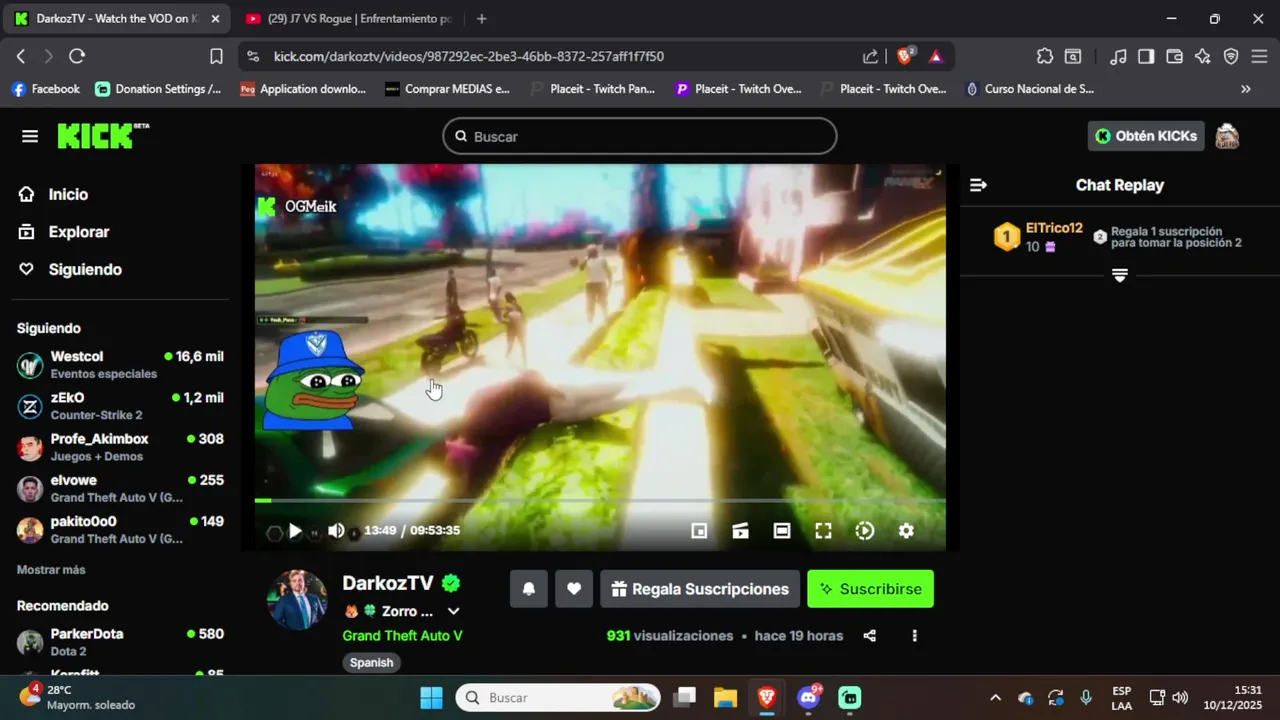Switch to the DarkozTV Kick browser tab
Screen dimensions: 1280x720
118,19
